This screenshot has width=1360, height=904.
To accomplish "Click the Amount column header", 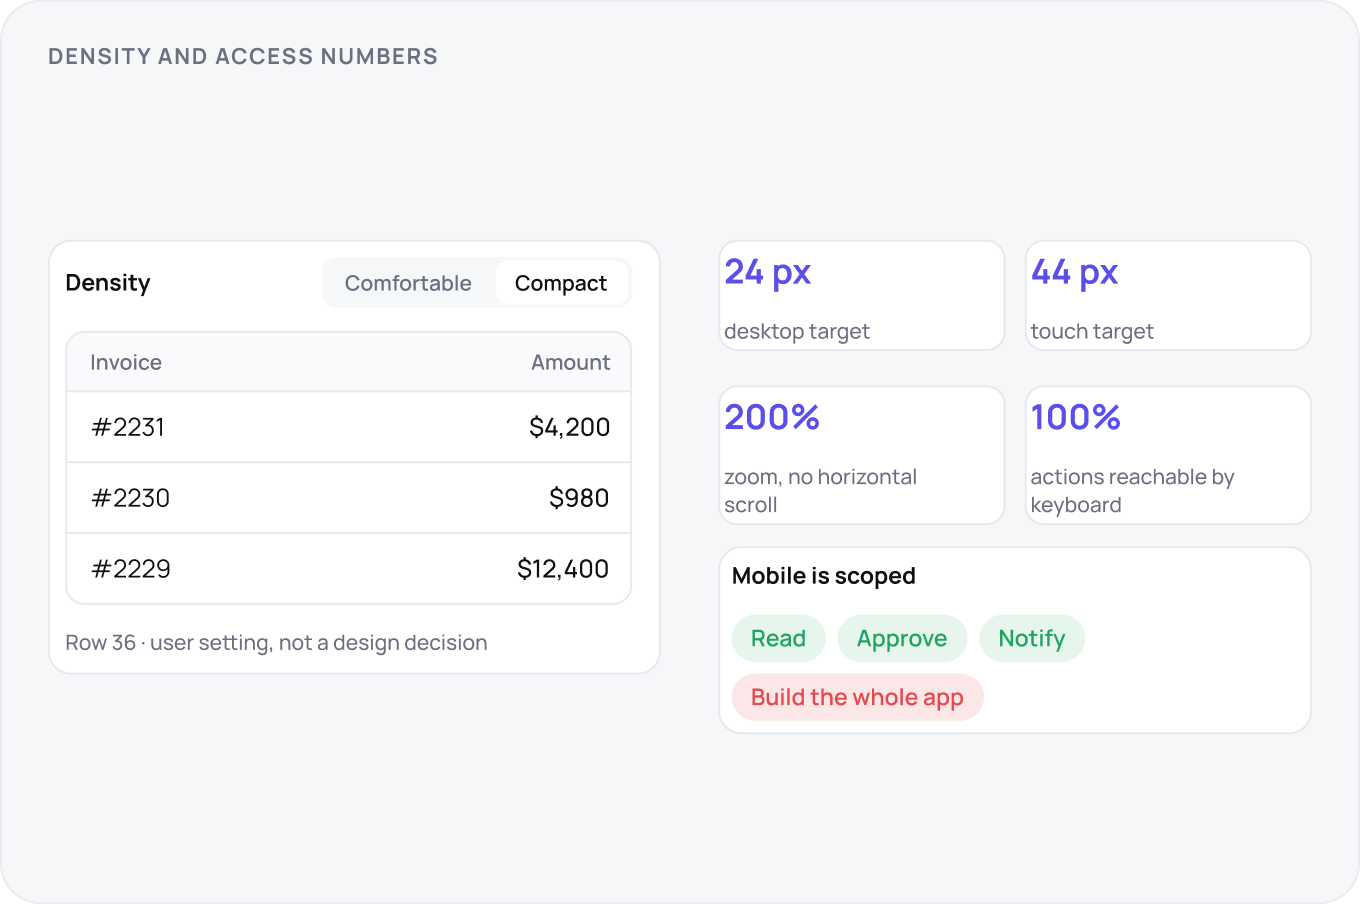I will (x=570, y=362).
